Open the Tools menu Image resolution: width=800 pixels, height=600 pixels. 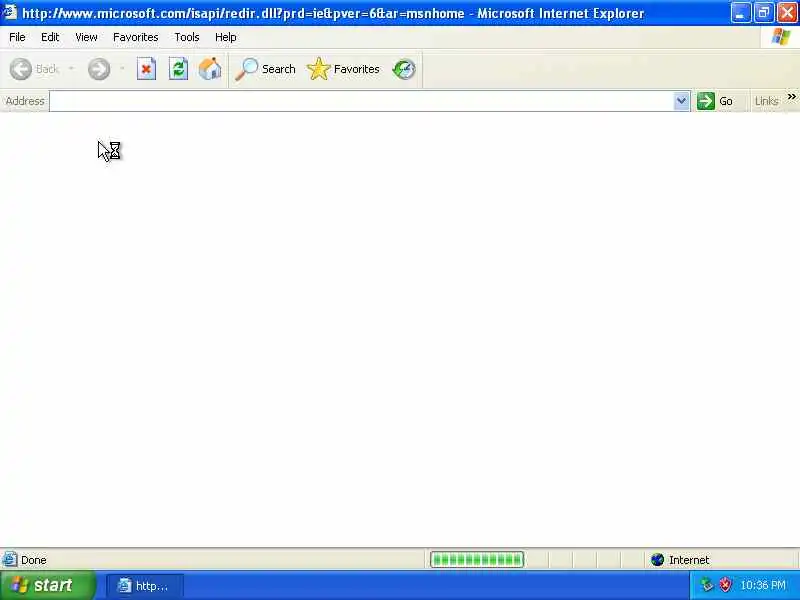pos(187,37)
